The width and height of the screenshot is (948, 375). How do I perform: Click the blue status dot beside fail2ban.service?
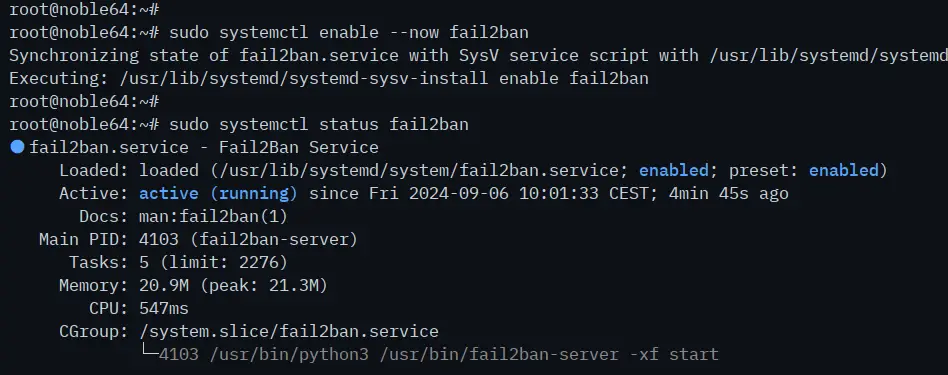pos(18,147)
